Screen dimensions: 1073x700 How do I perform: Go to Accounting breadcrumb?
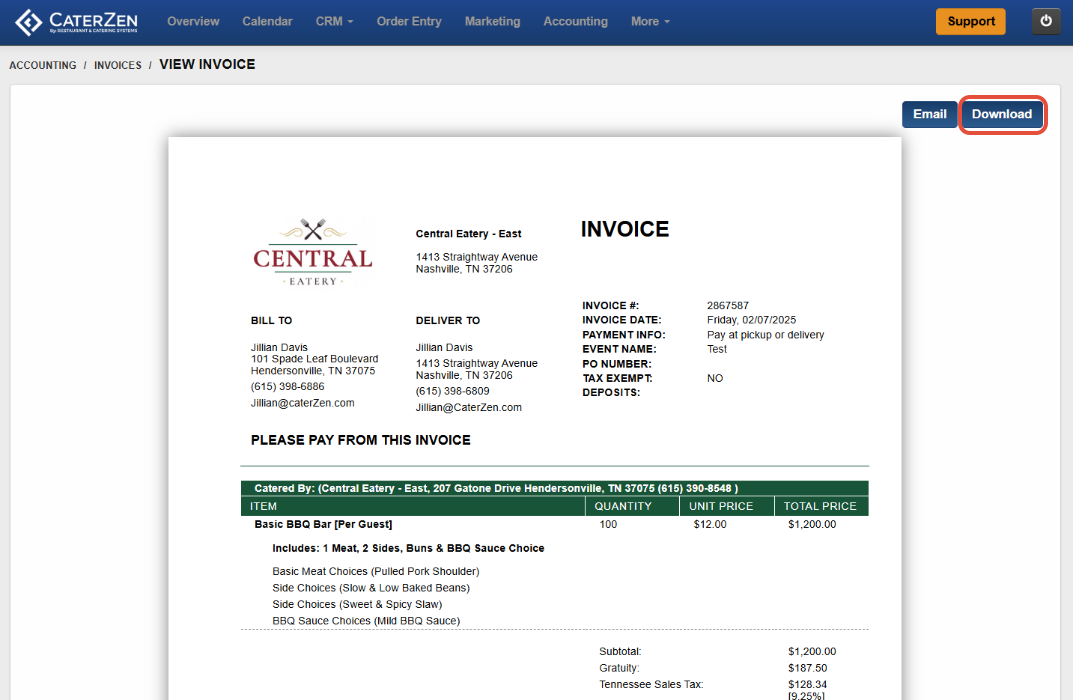(42, 65)
